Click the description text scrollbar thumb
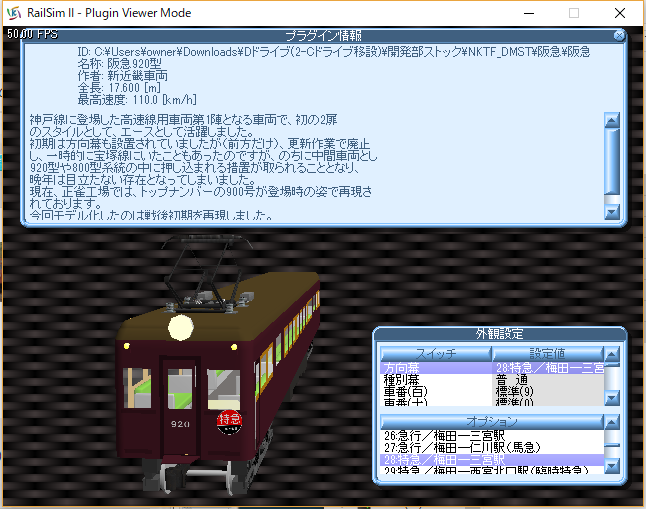The width and height of the screenshot is (646, 509). pyautogui.click(x=612, y=162)
